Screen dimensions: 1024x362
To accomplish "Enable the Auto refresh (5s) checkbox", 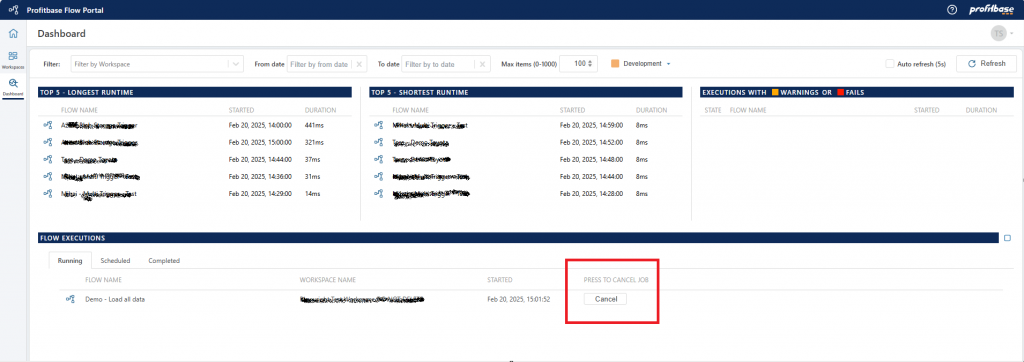I will click(889, 64).
